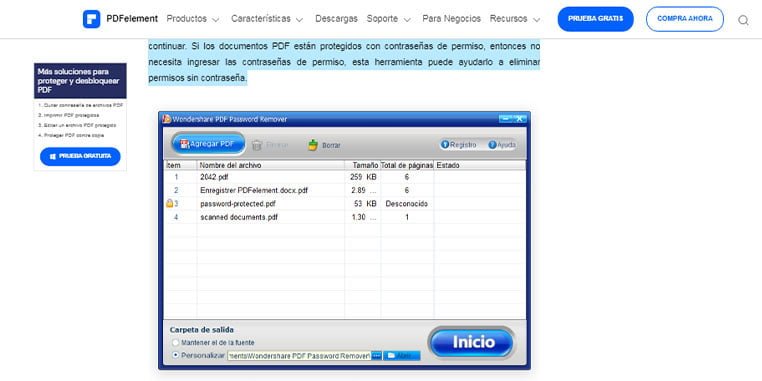Click the Desconocido page count cell
This screenshot has width=762, height=381.
[407, 204]
